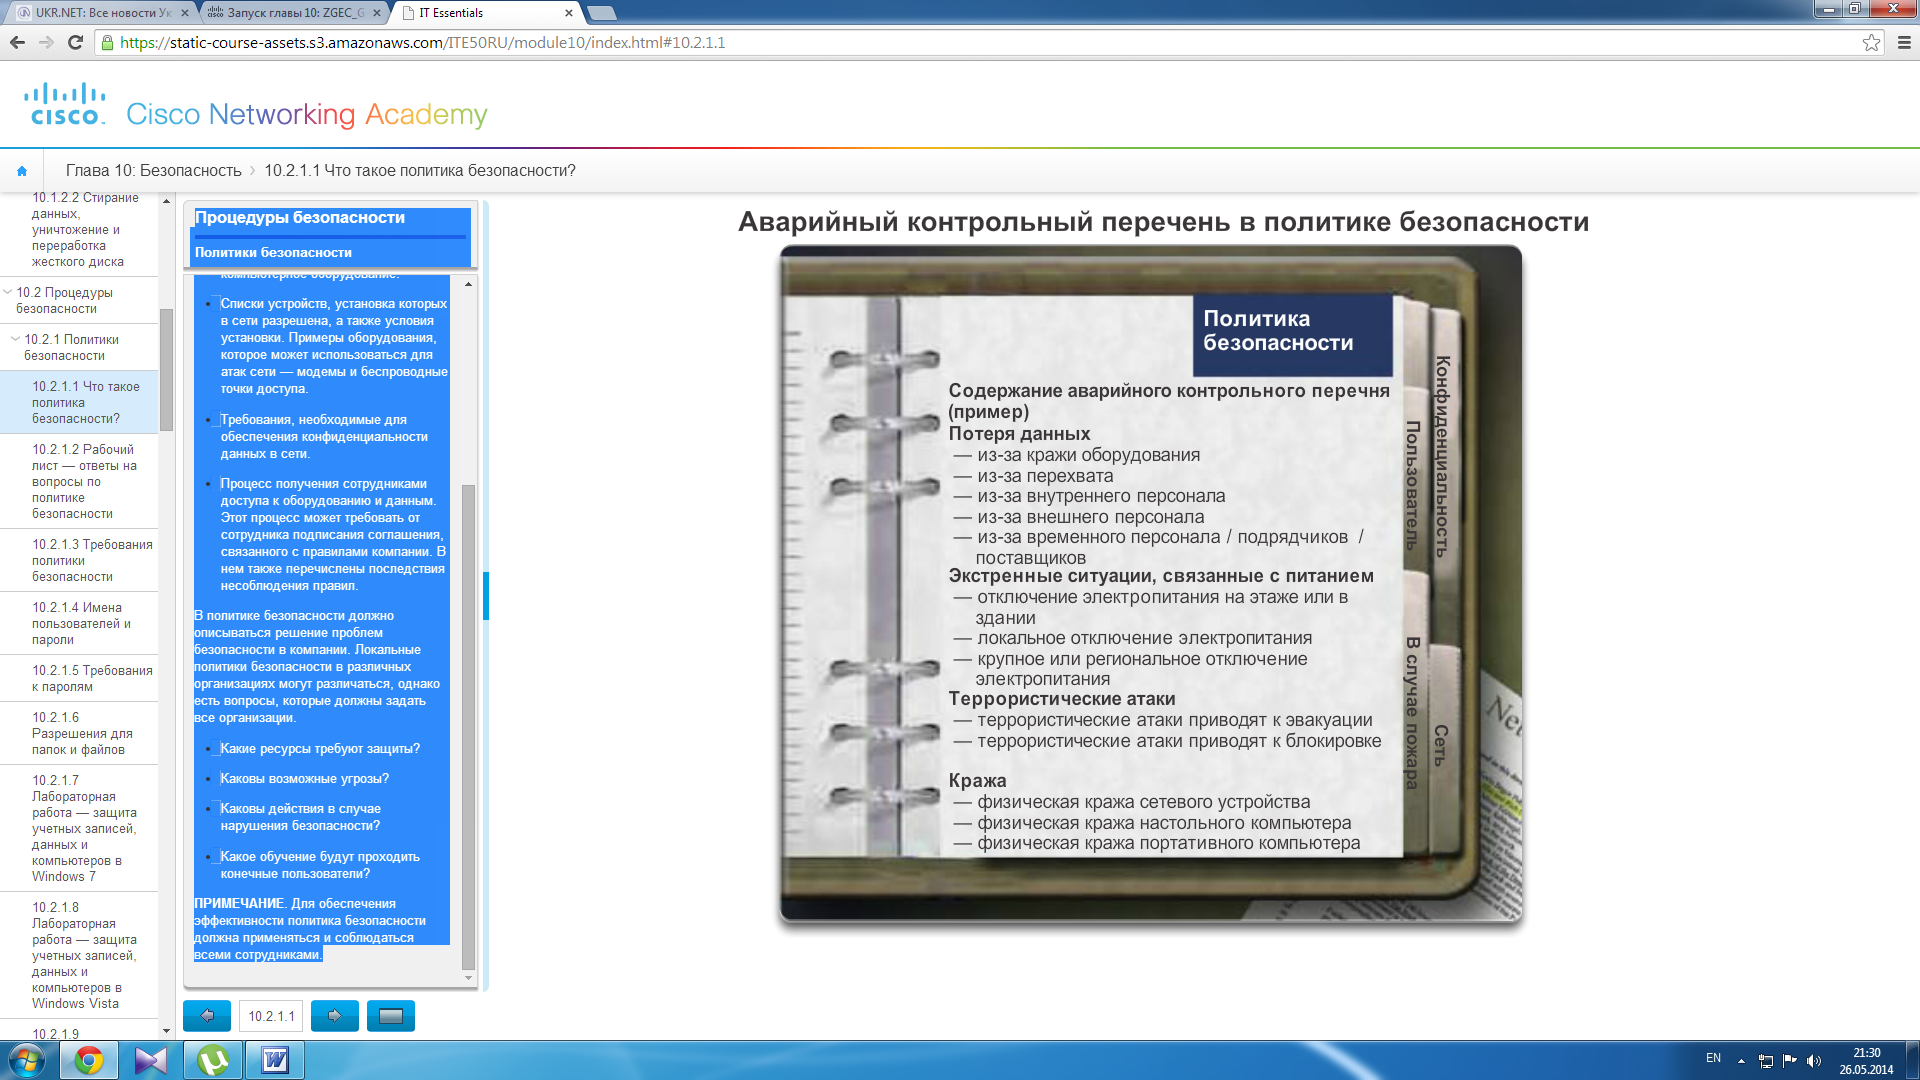Screen dimensions: 1920x1080
Task: Reload the current page
Action: (x=75, y=42)
